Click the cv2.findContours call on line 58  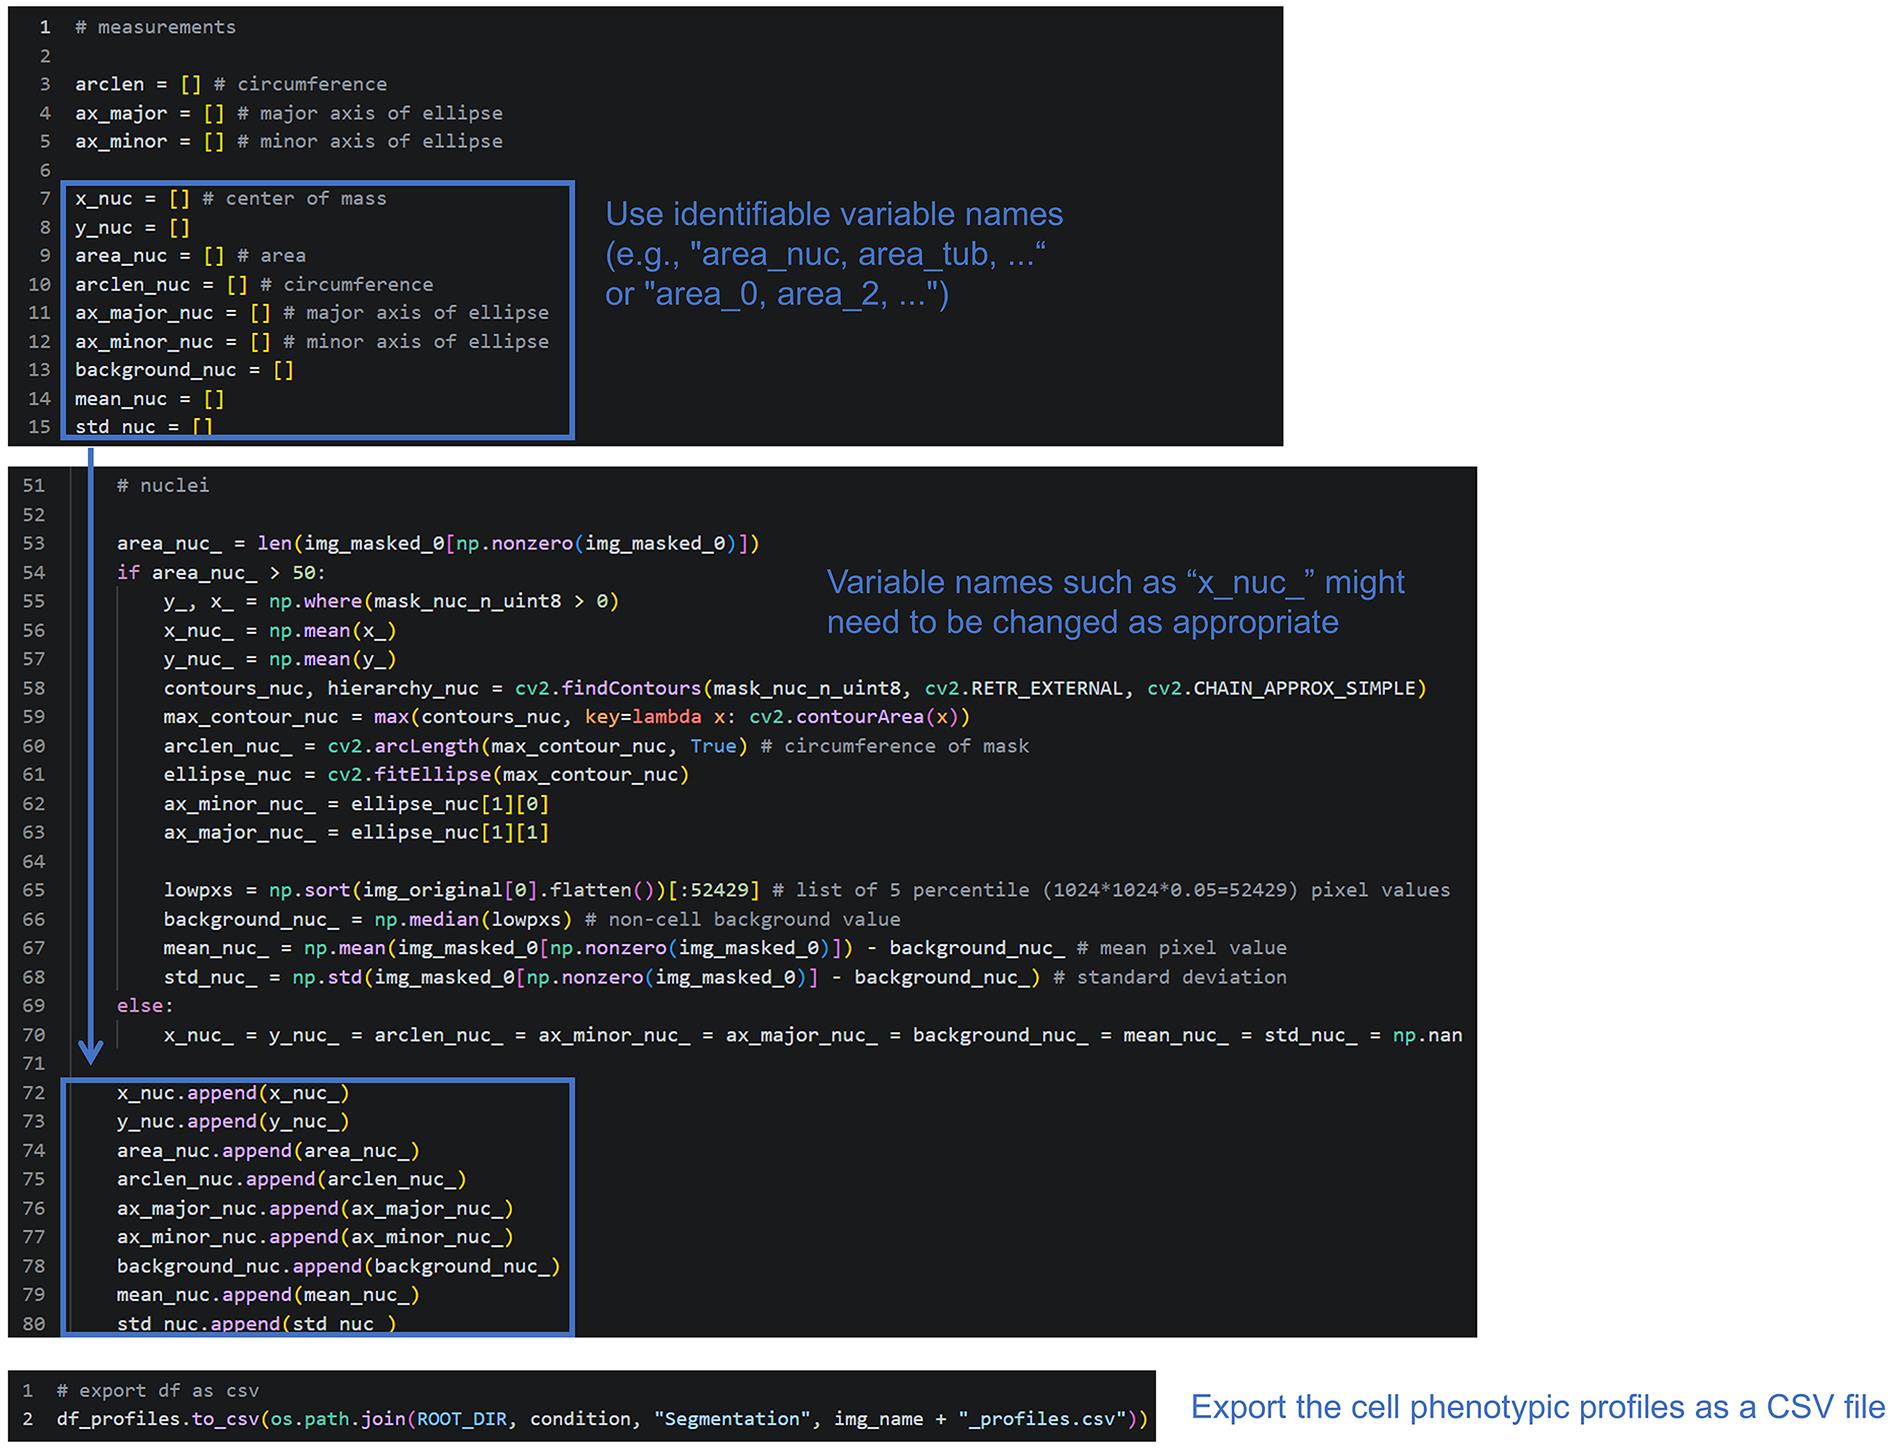pyautogui.click(x=970, y=689)
